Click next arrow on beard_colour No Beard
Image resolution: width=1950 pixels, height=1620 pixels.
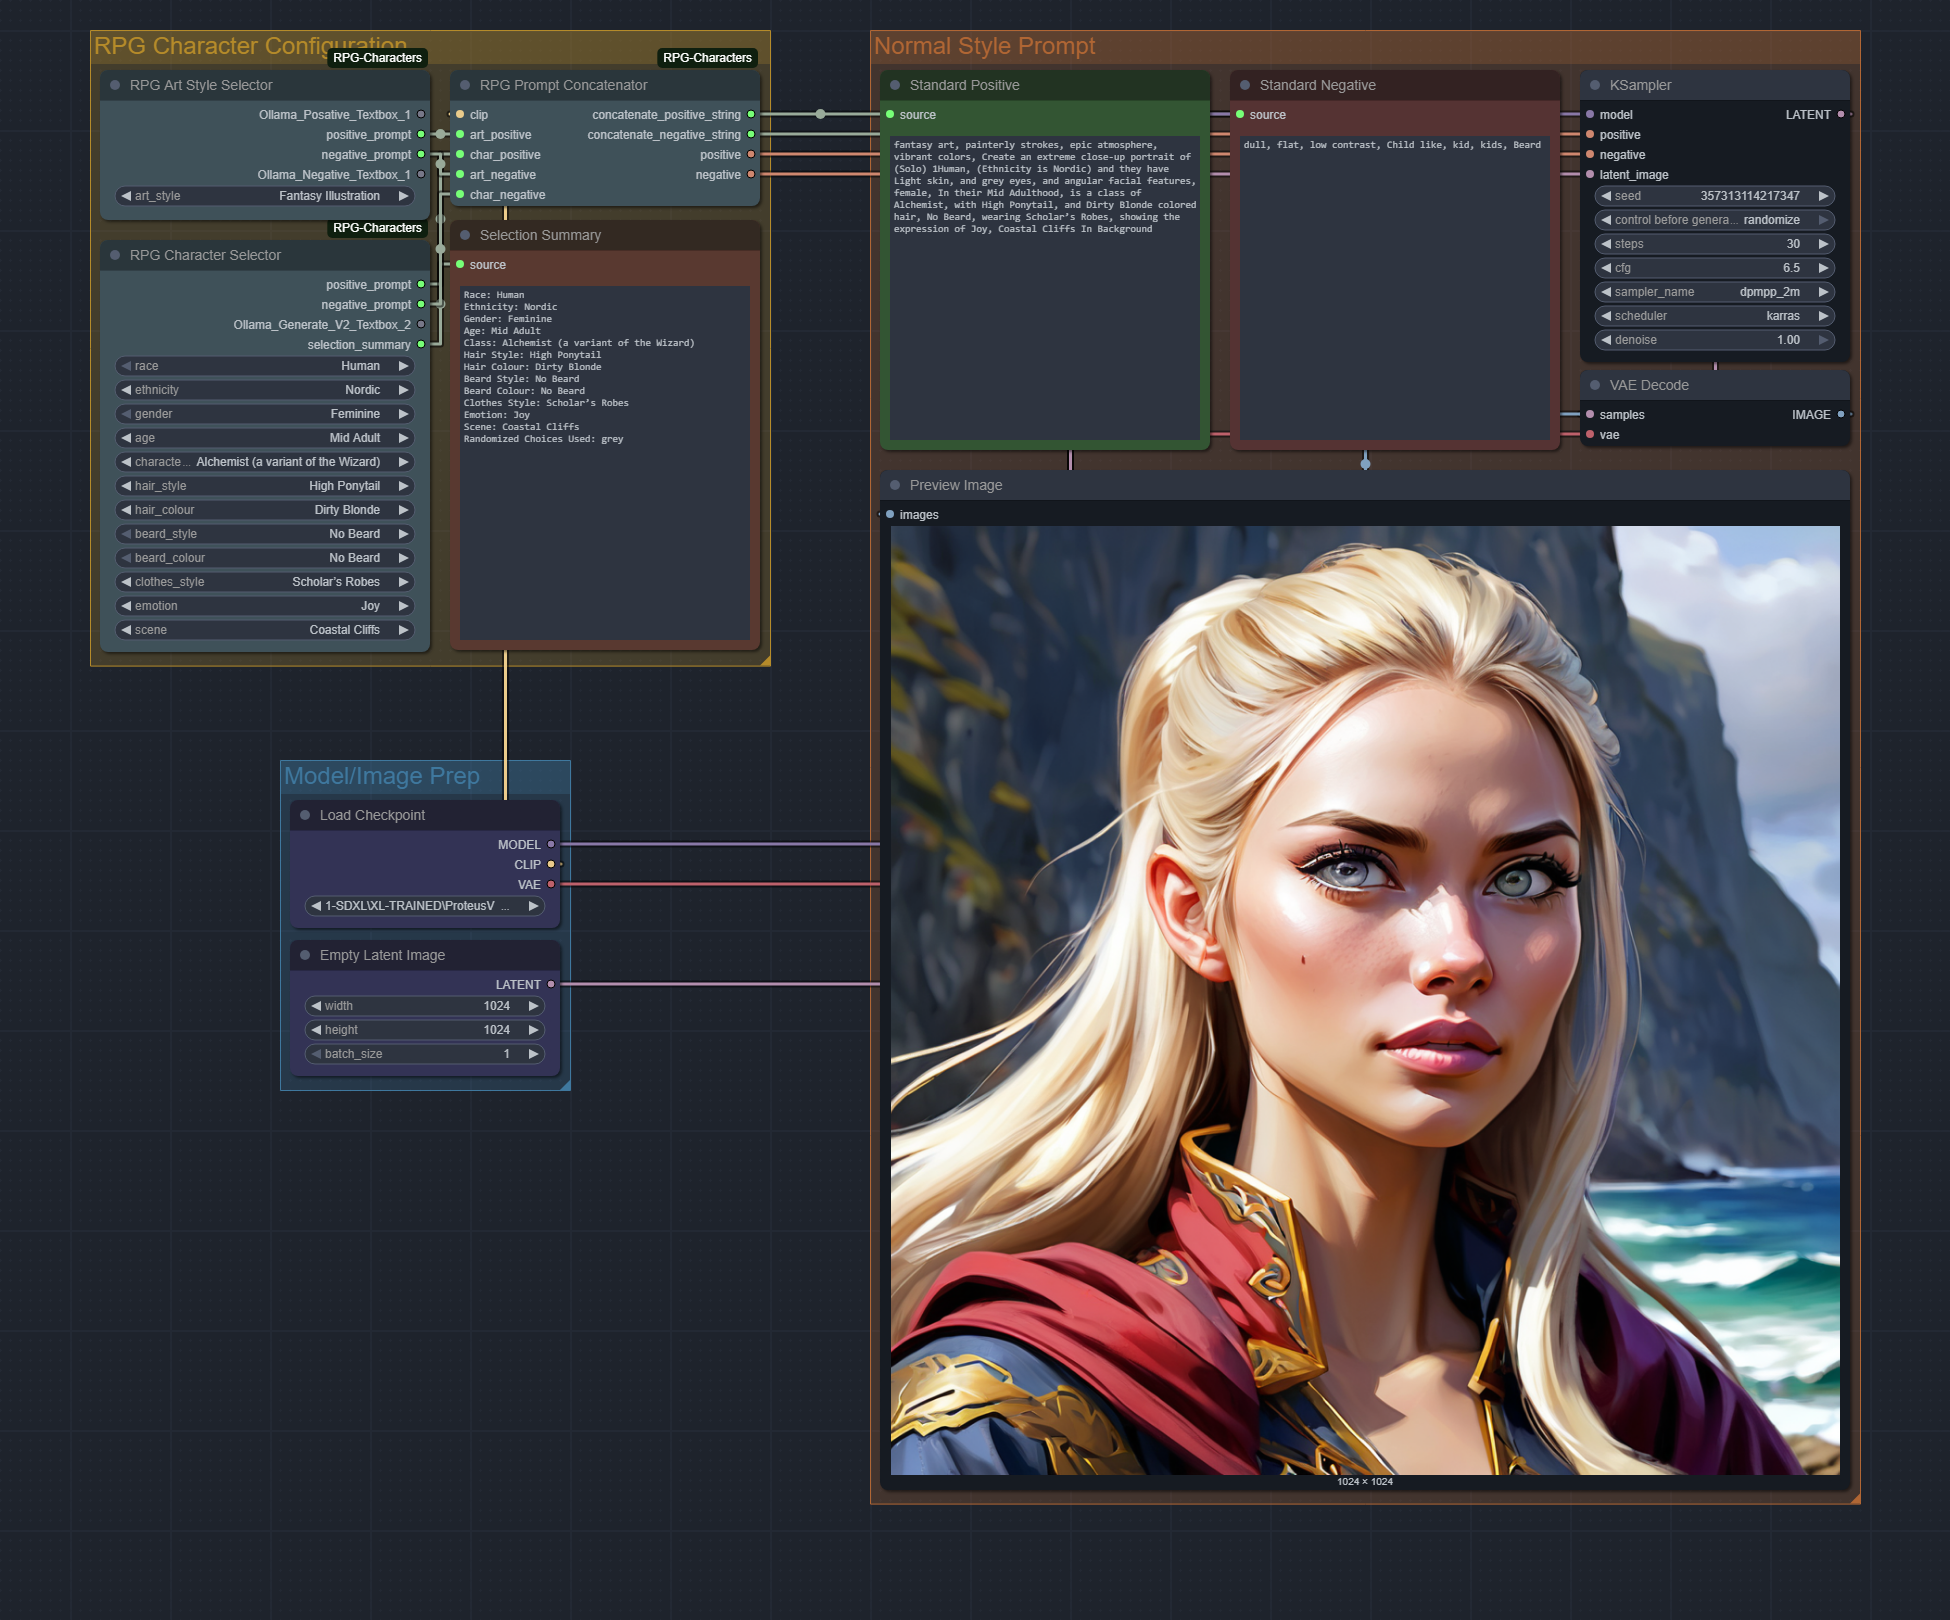coord(404,558)
